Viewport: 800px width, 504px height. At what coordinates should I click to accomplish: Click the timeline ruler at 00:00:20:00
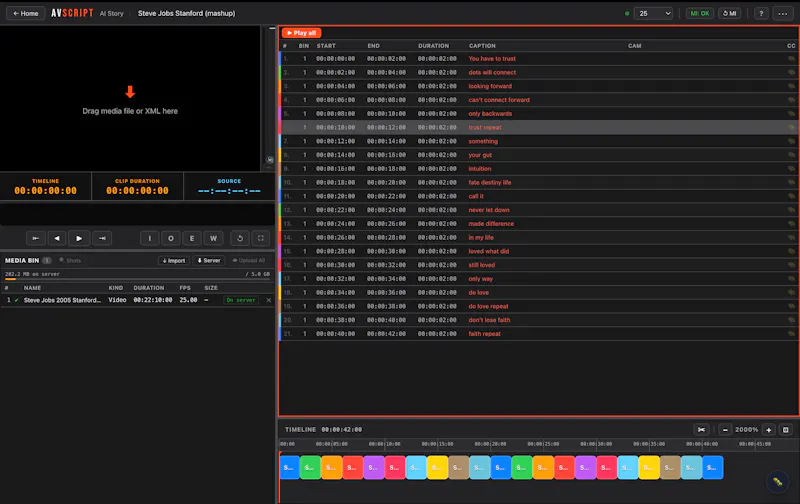(490, 444)
